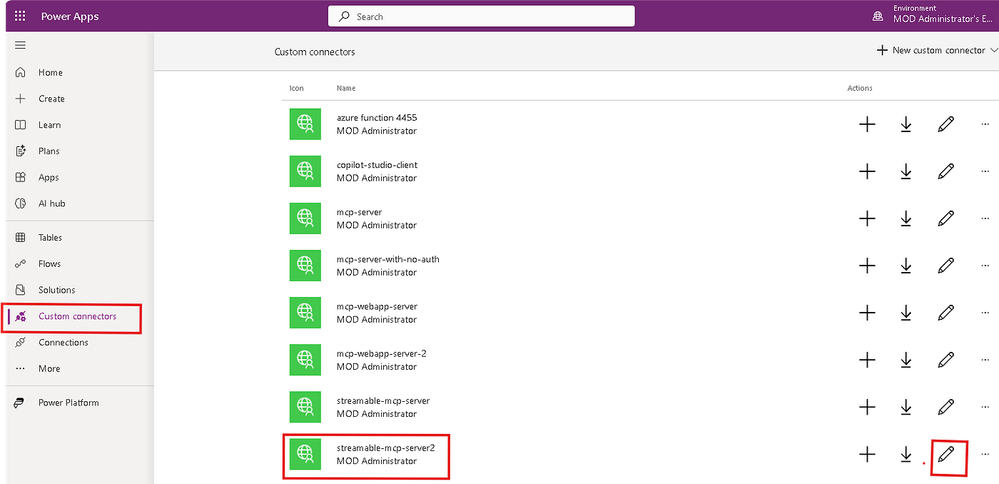This screenshot has width=999, height=484.
Task: Create connection for mcp-webapp-server-2
Action: (866, 360)
